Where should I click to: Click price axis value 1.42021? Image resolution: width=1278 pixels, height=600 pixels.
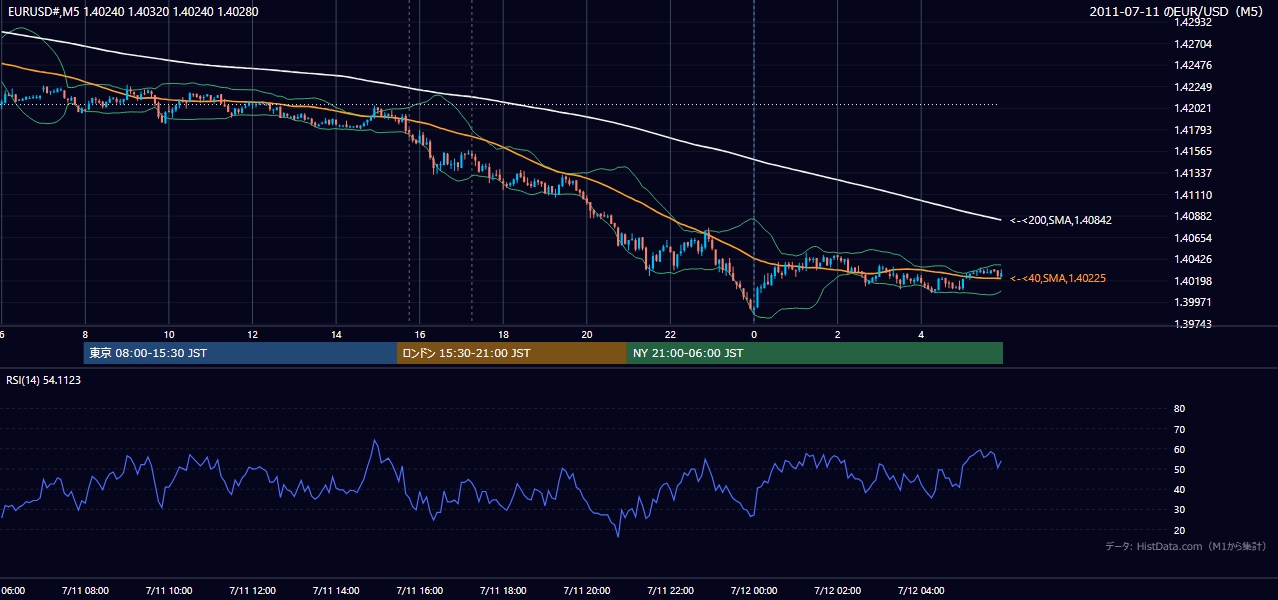click(1193, 109)
